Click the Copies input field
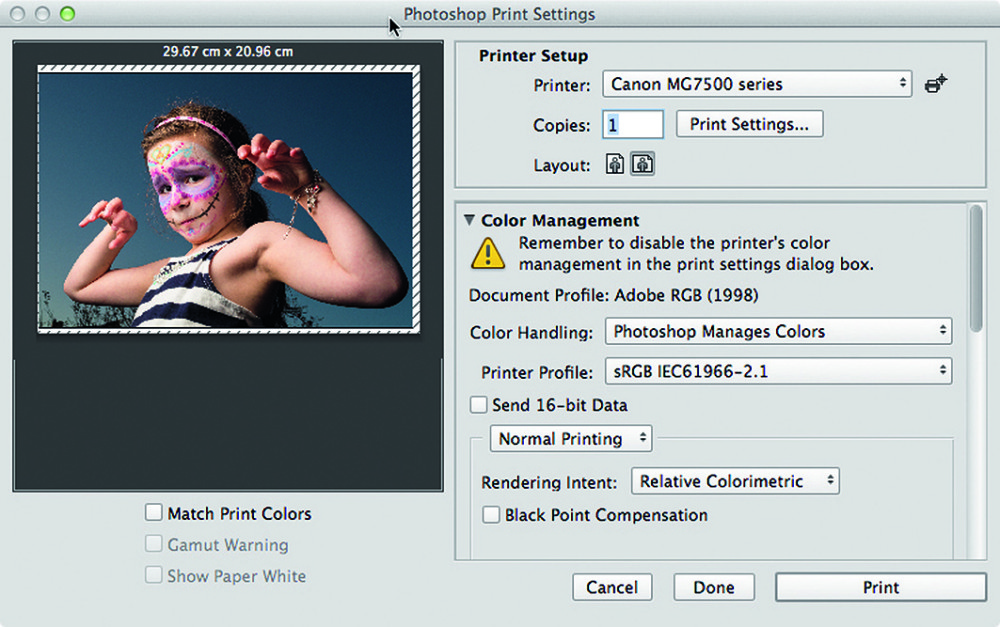Screen dimensions: 1000x627 point(633,124)
